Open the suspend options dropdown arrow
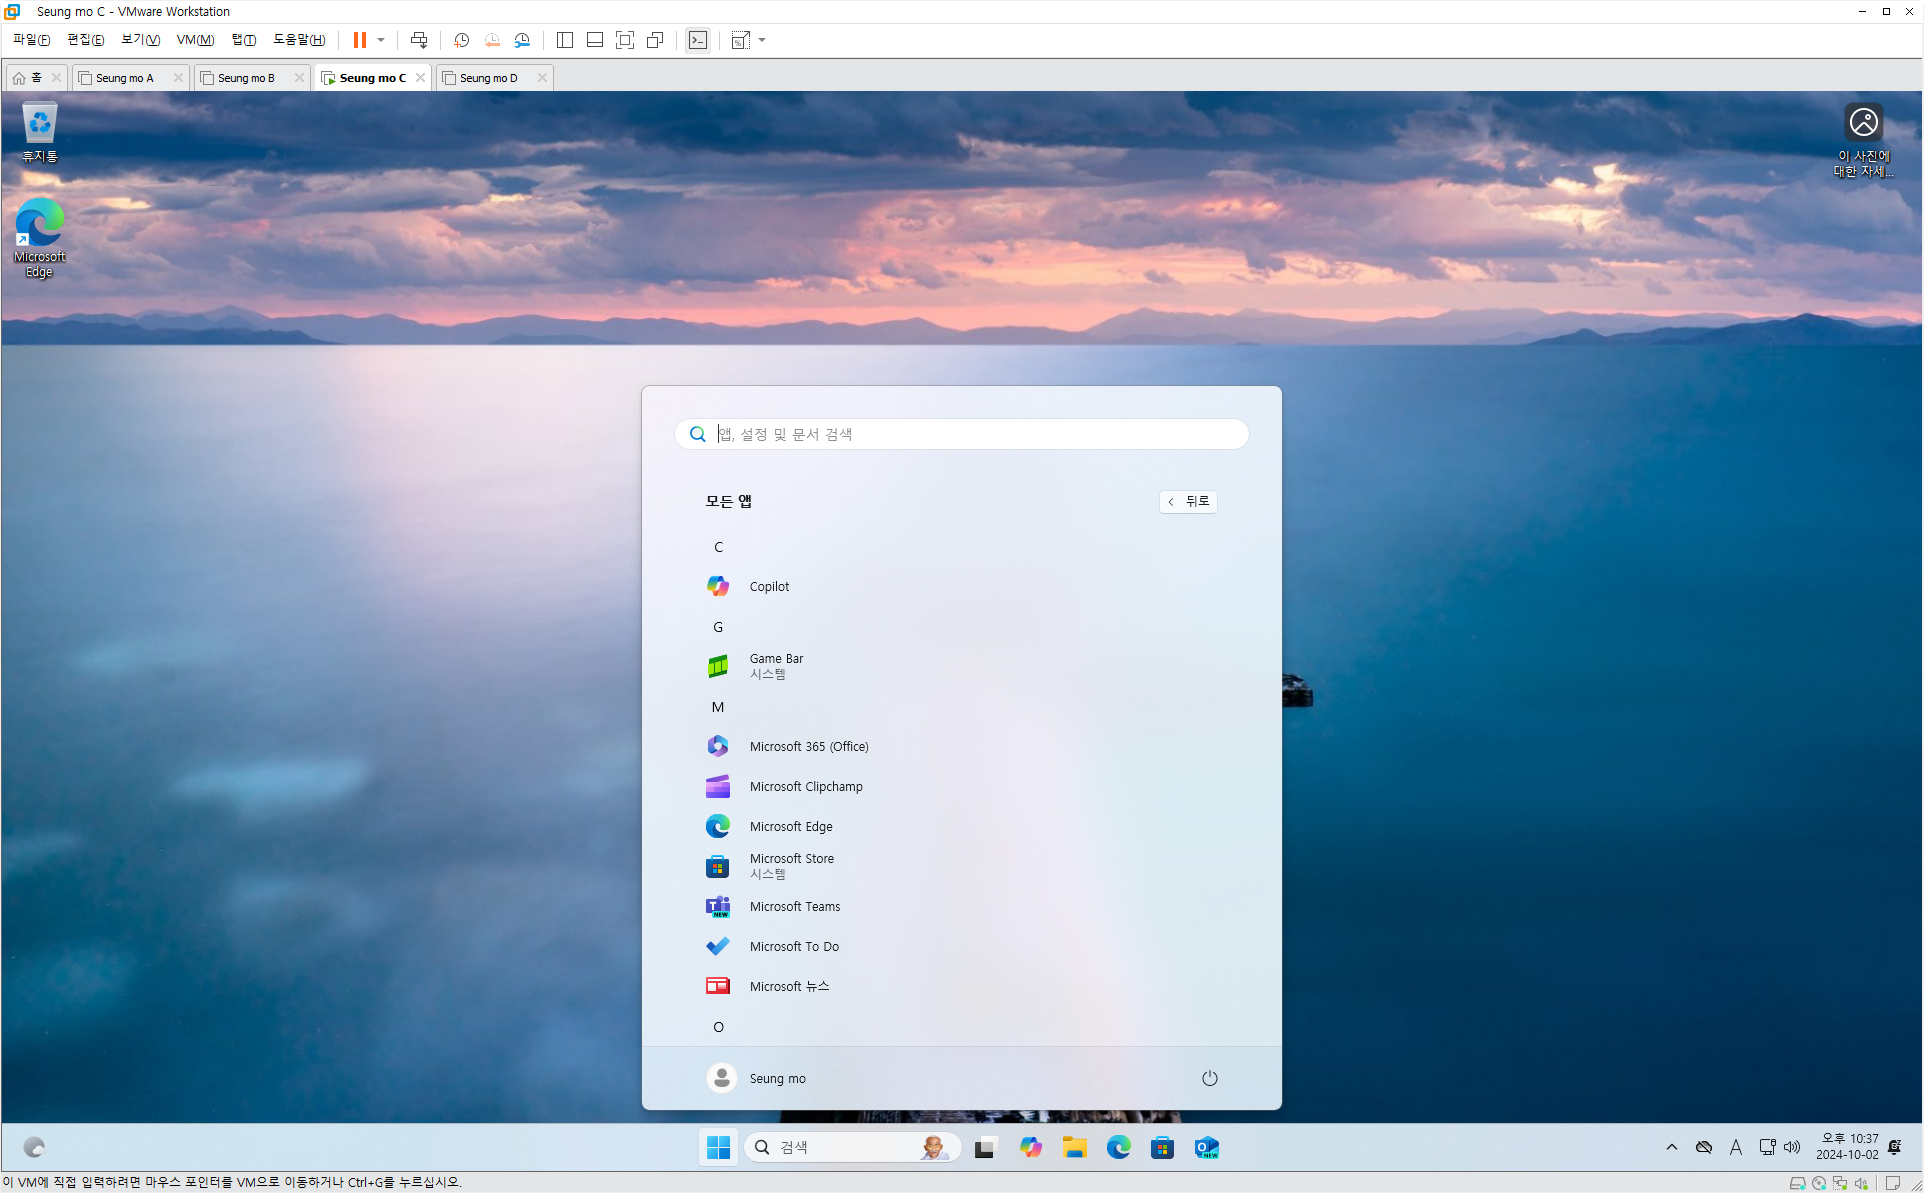 tap(379, 40)
